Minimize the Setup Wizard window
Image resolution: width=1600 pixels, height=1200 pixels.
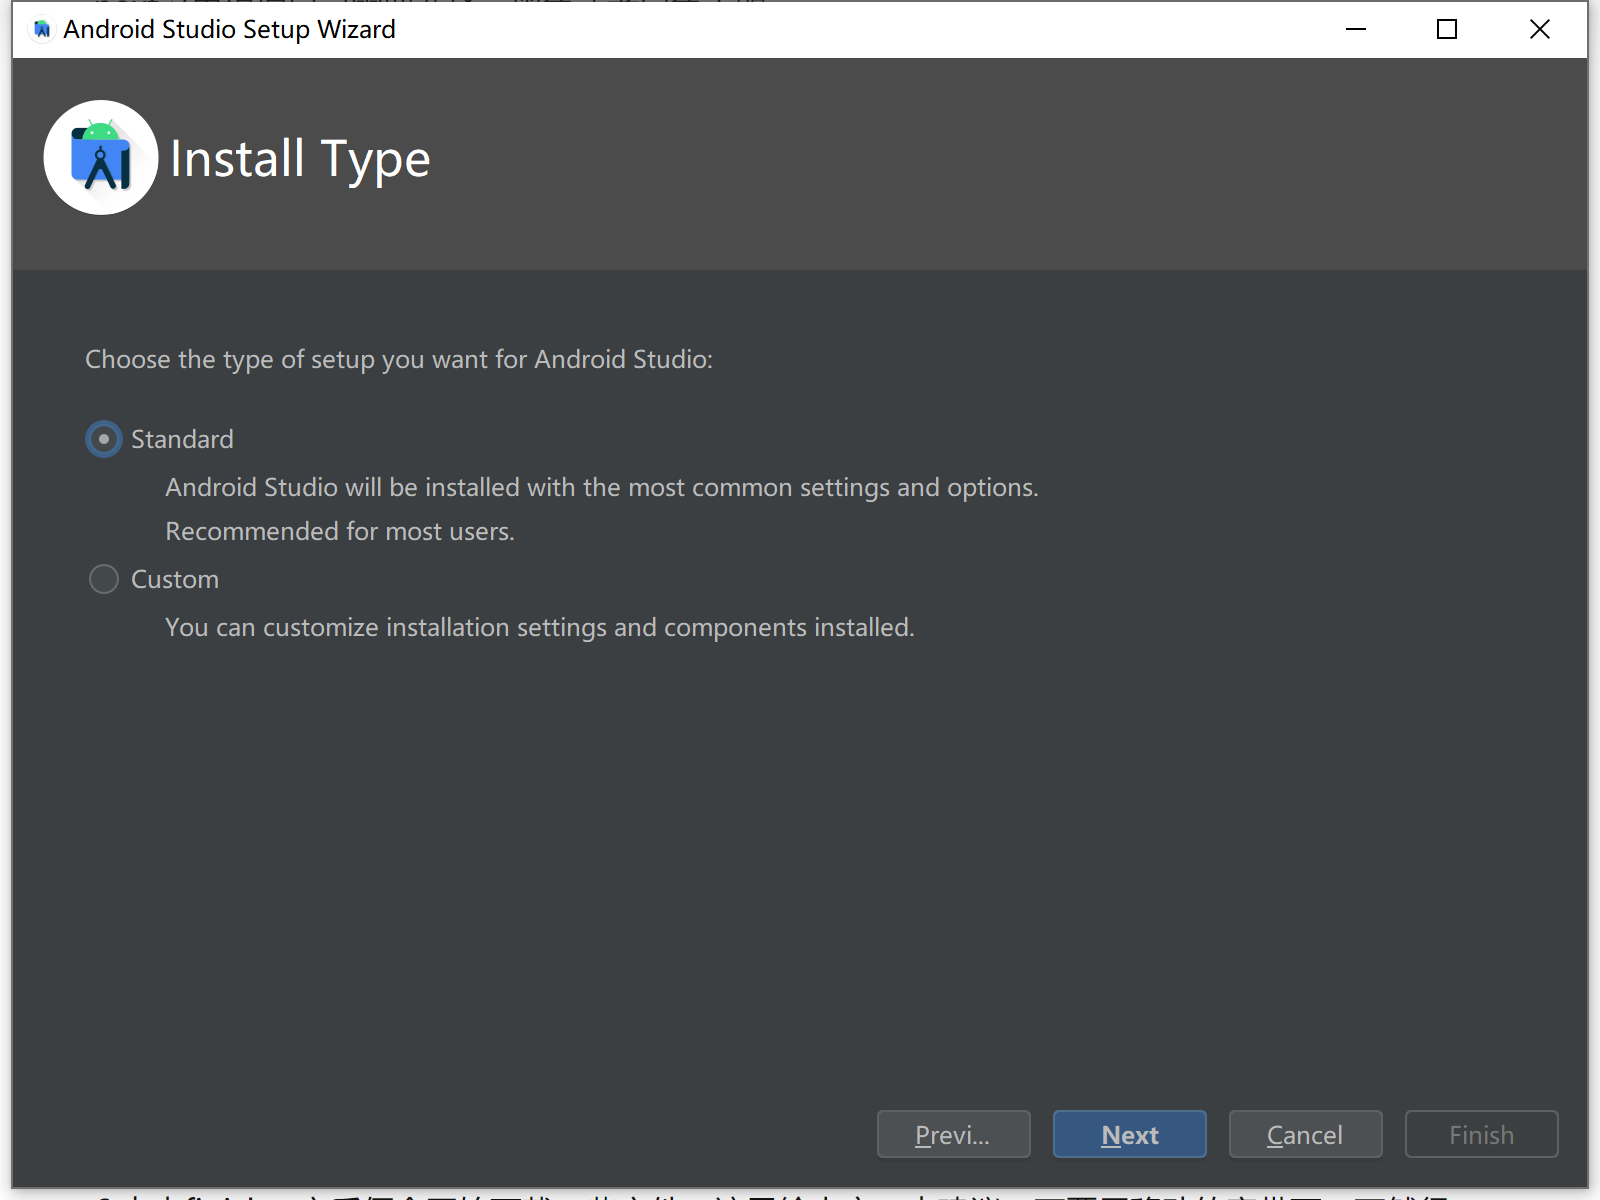pyautogui.click(x=1356, y=30)
